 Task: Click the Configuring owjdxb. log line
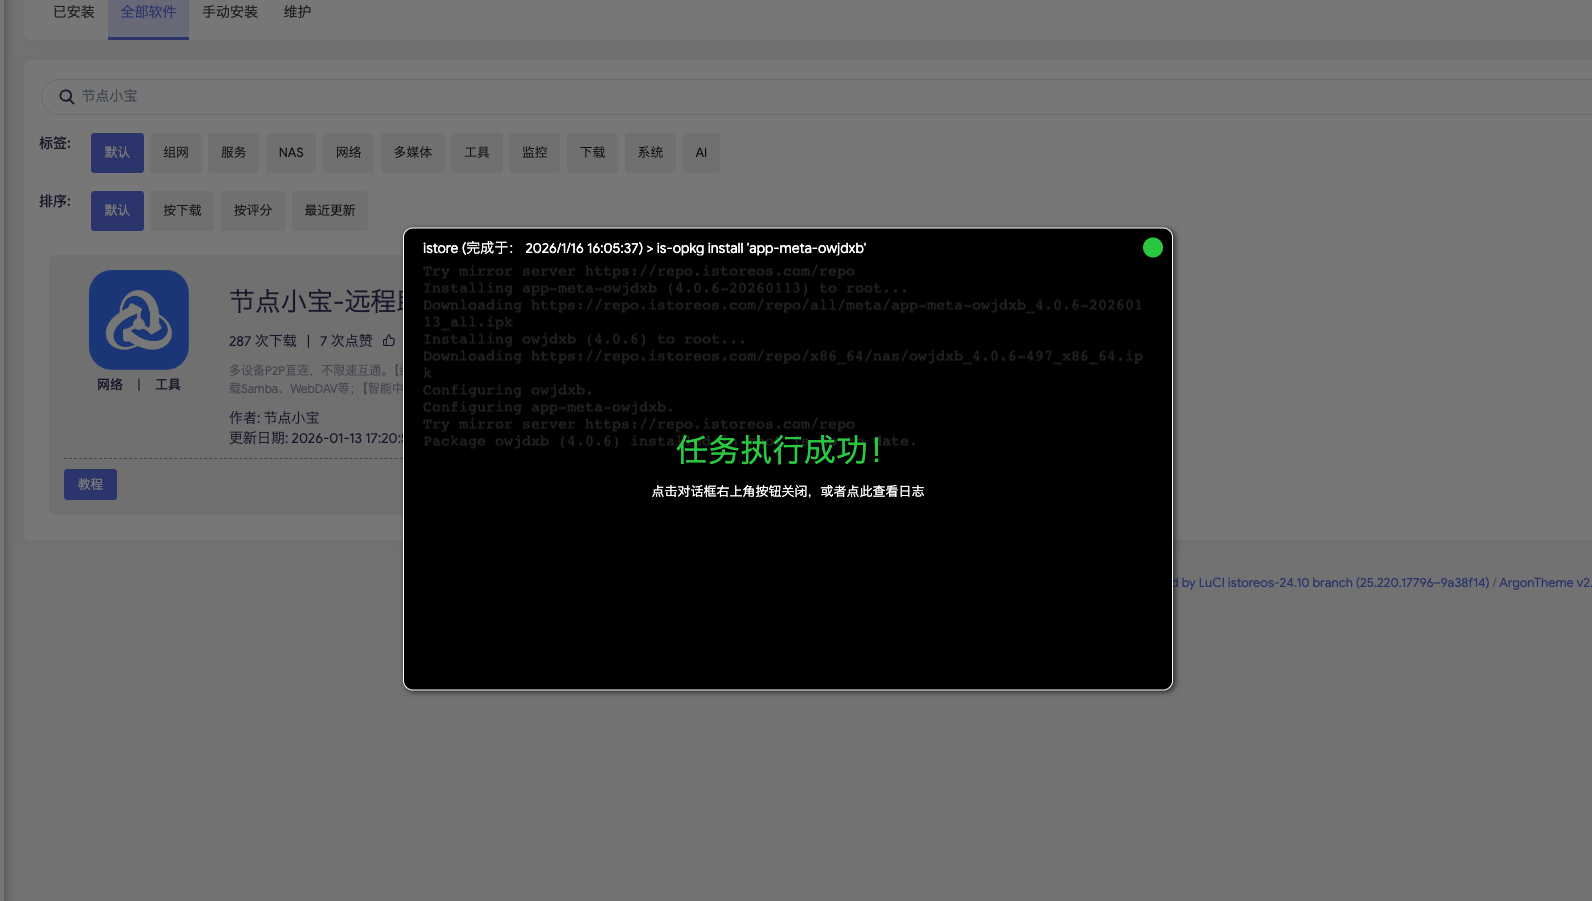pos(508,390)
